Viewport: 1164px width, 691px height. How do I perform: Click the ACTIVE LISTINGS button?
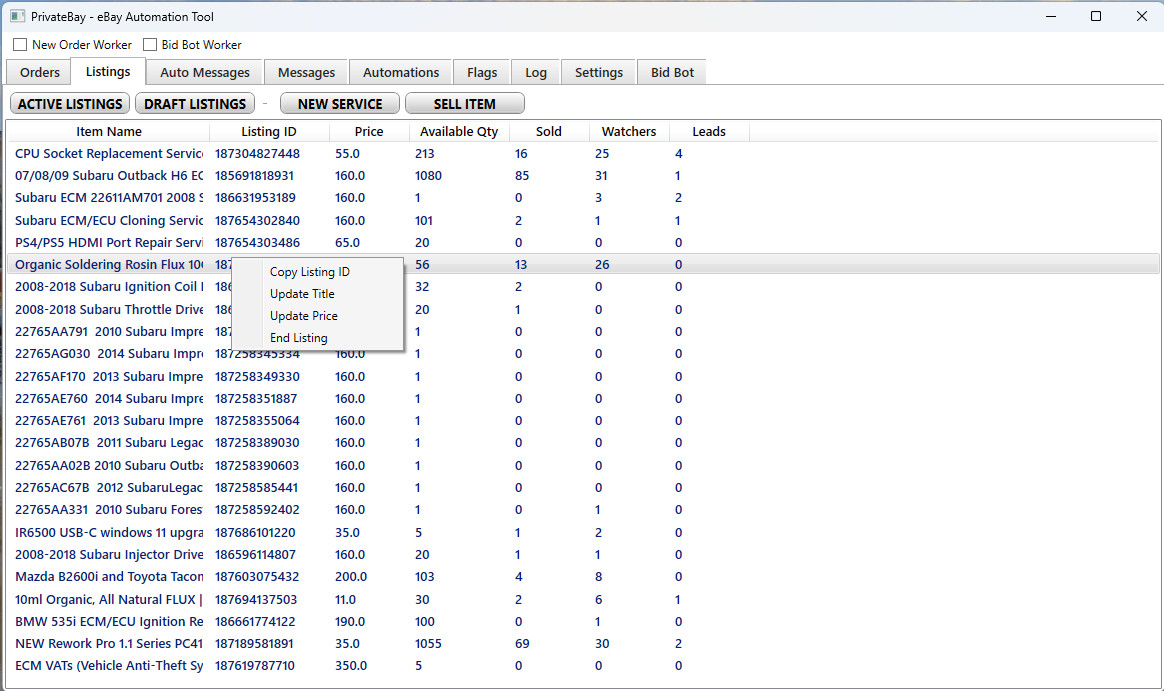(x=70, y=104)
